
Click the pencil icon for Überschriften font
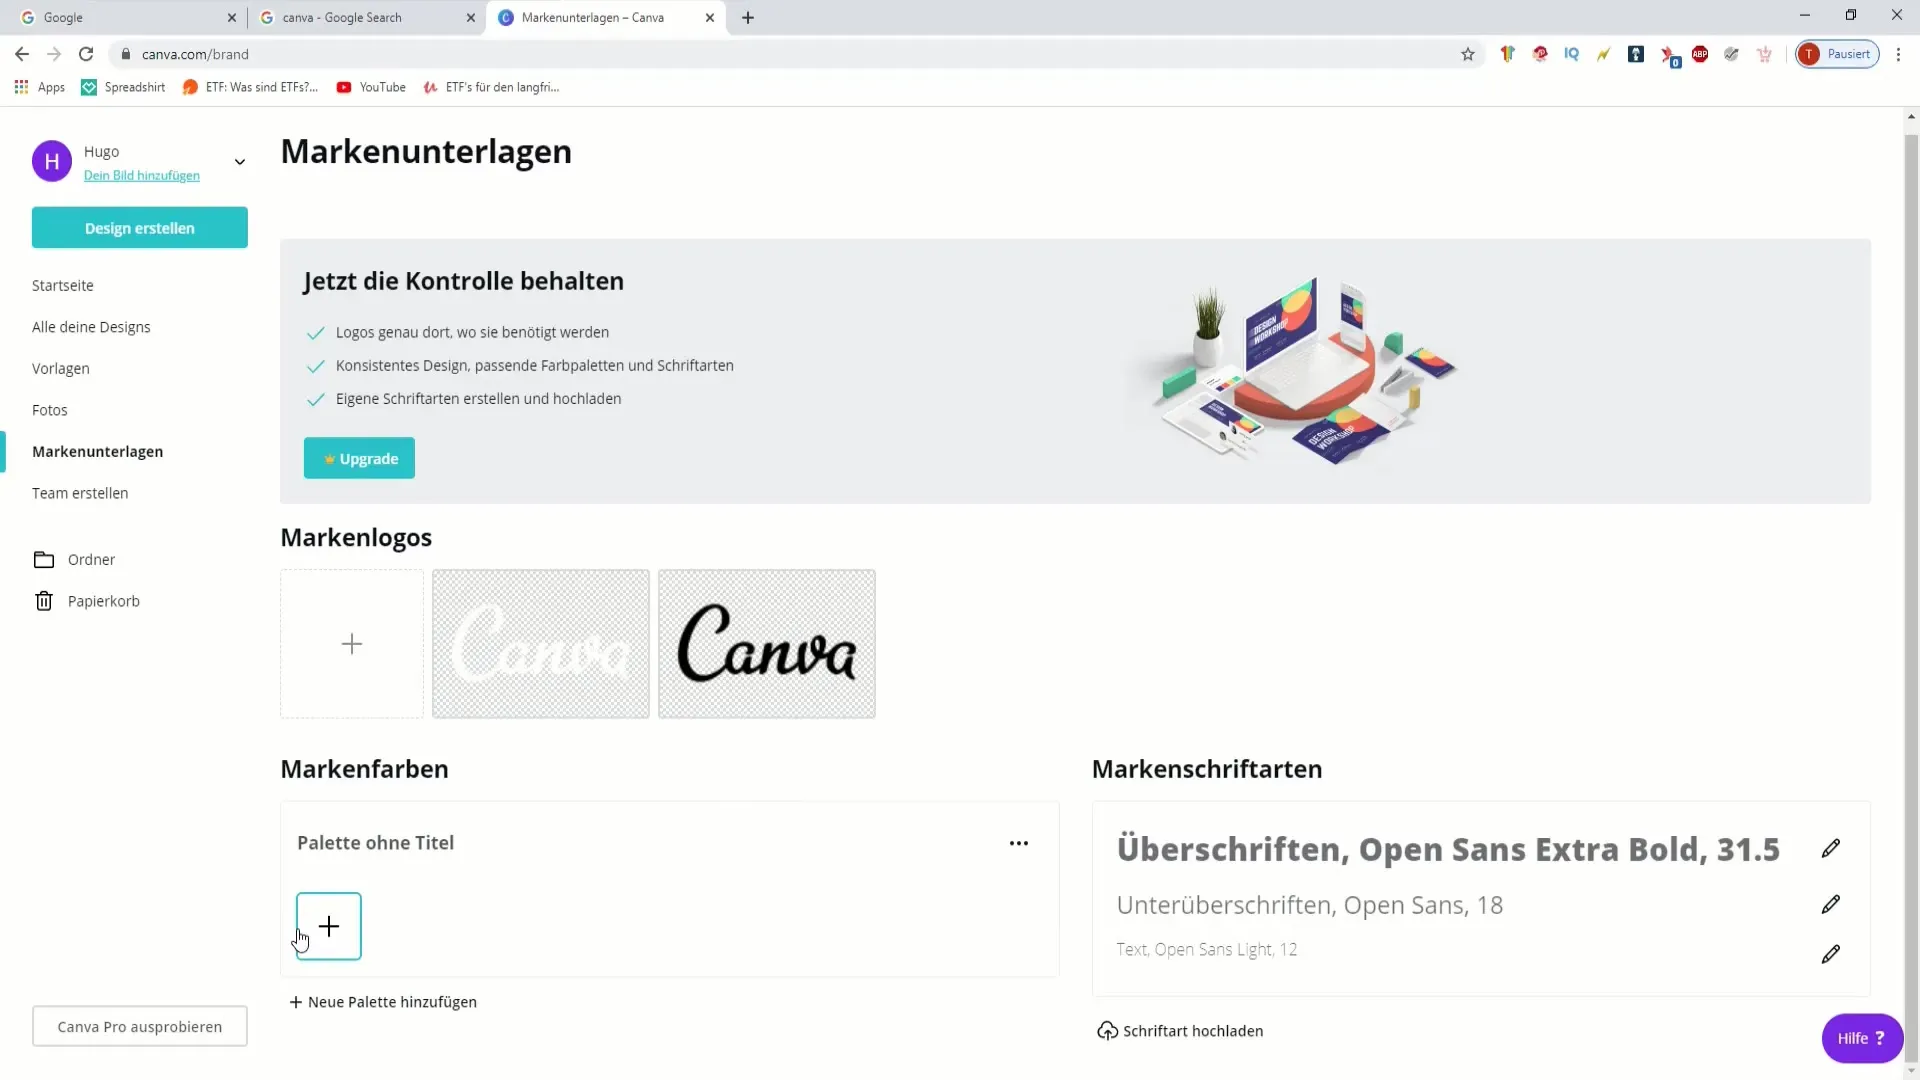point(1830,848)
